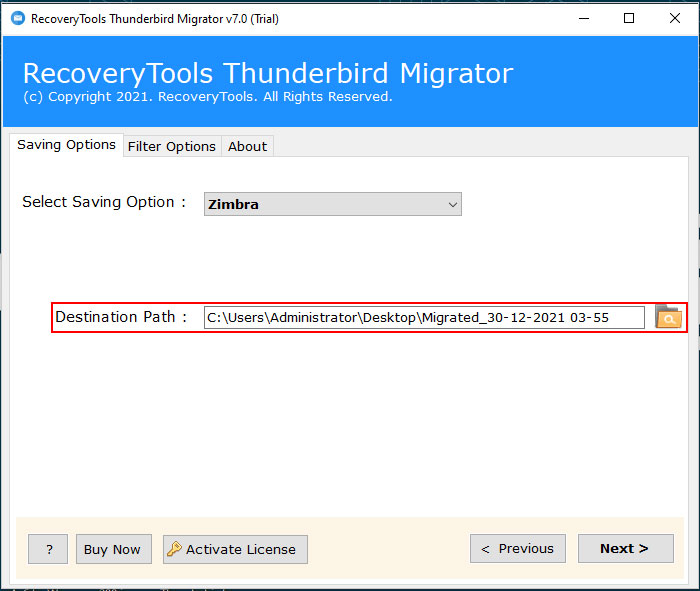Maximize the Thunderbird Migrator window

coord(629,18)
